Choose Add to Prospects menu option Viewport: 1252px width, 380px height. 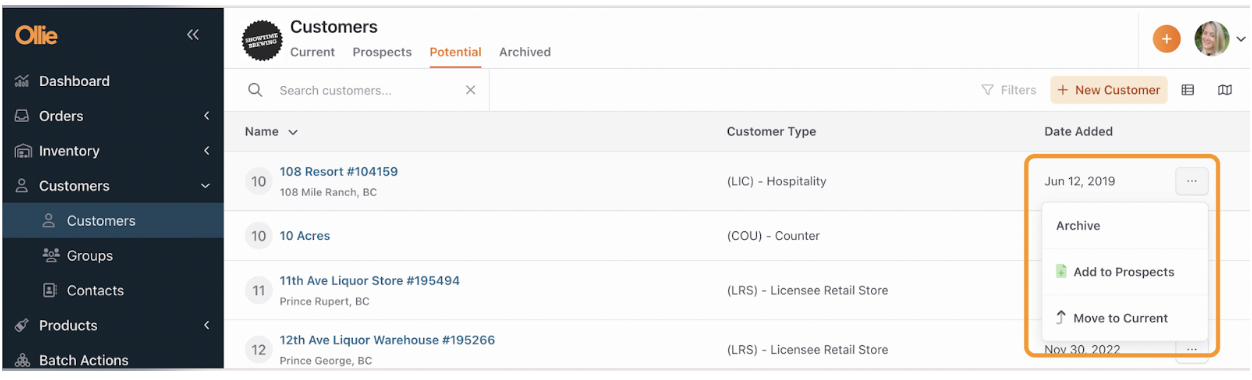point(1125,272)
